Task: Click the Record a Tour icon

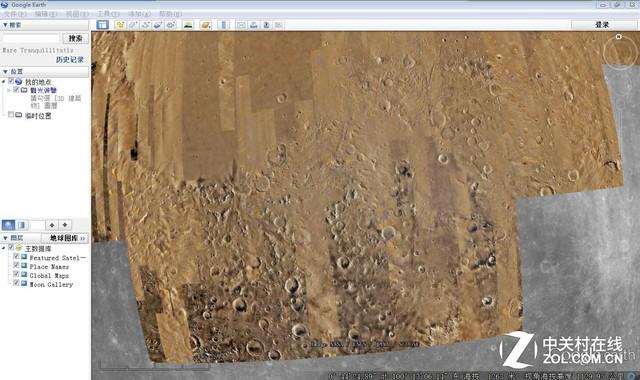Action: coord(171,25)
